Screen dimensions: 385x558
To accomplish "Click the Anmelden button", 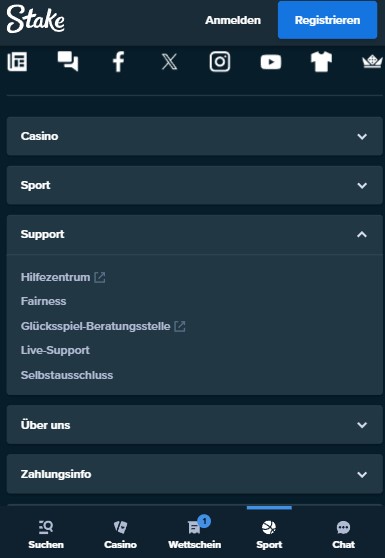I will click(233, 20).
